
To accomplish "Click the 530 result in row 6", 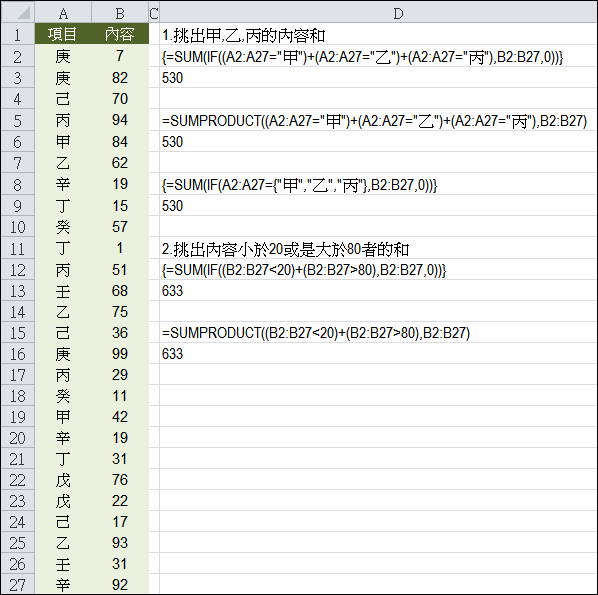I will pos(172,142).
